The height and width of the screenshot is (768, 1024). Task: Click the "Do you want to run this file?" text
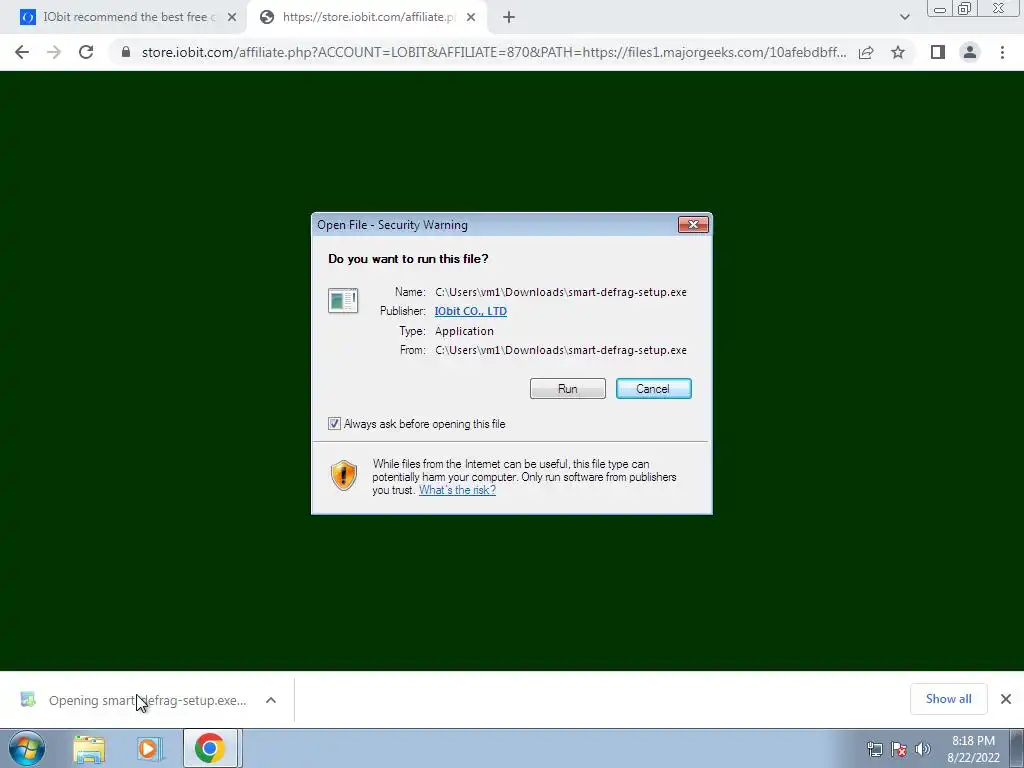tap(408, 259)
